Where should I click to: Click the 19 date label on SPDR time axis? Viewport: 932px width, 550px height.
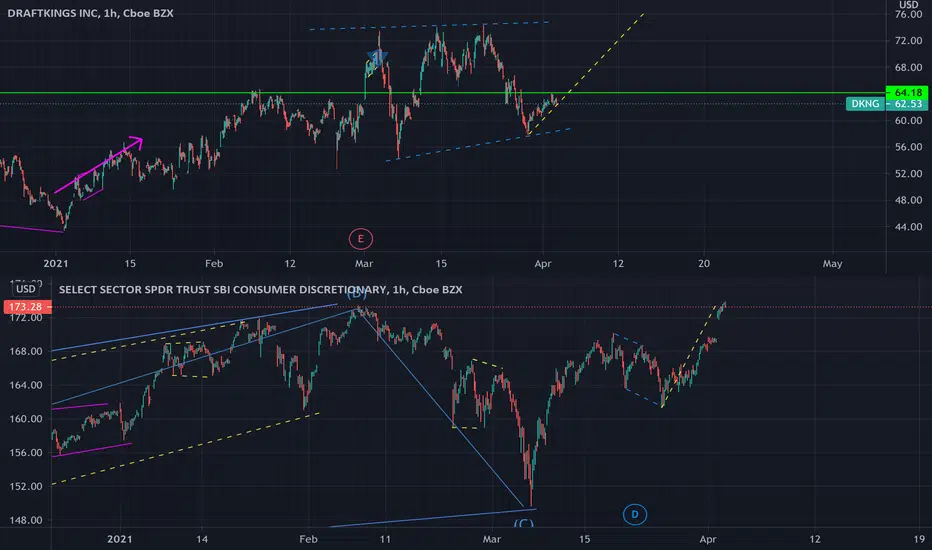tap(919, 539)
